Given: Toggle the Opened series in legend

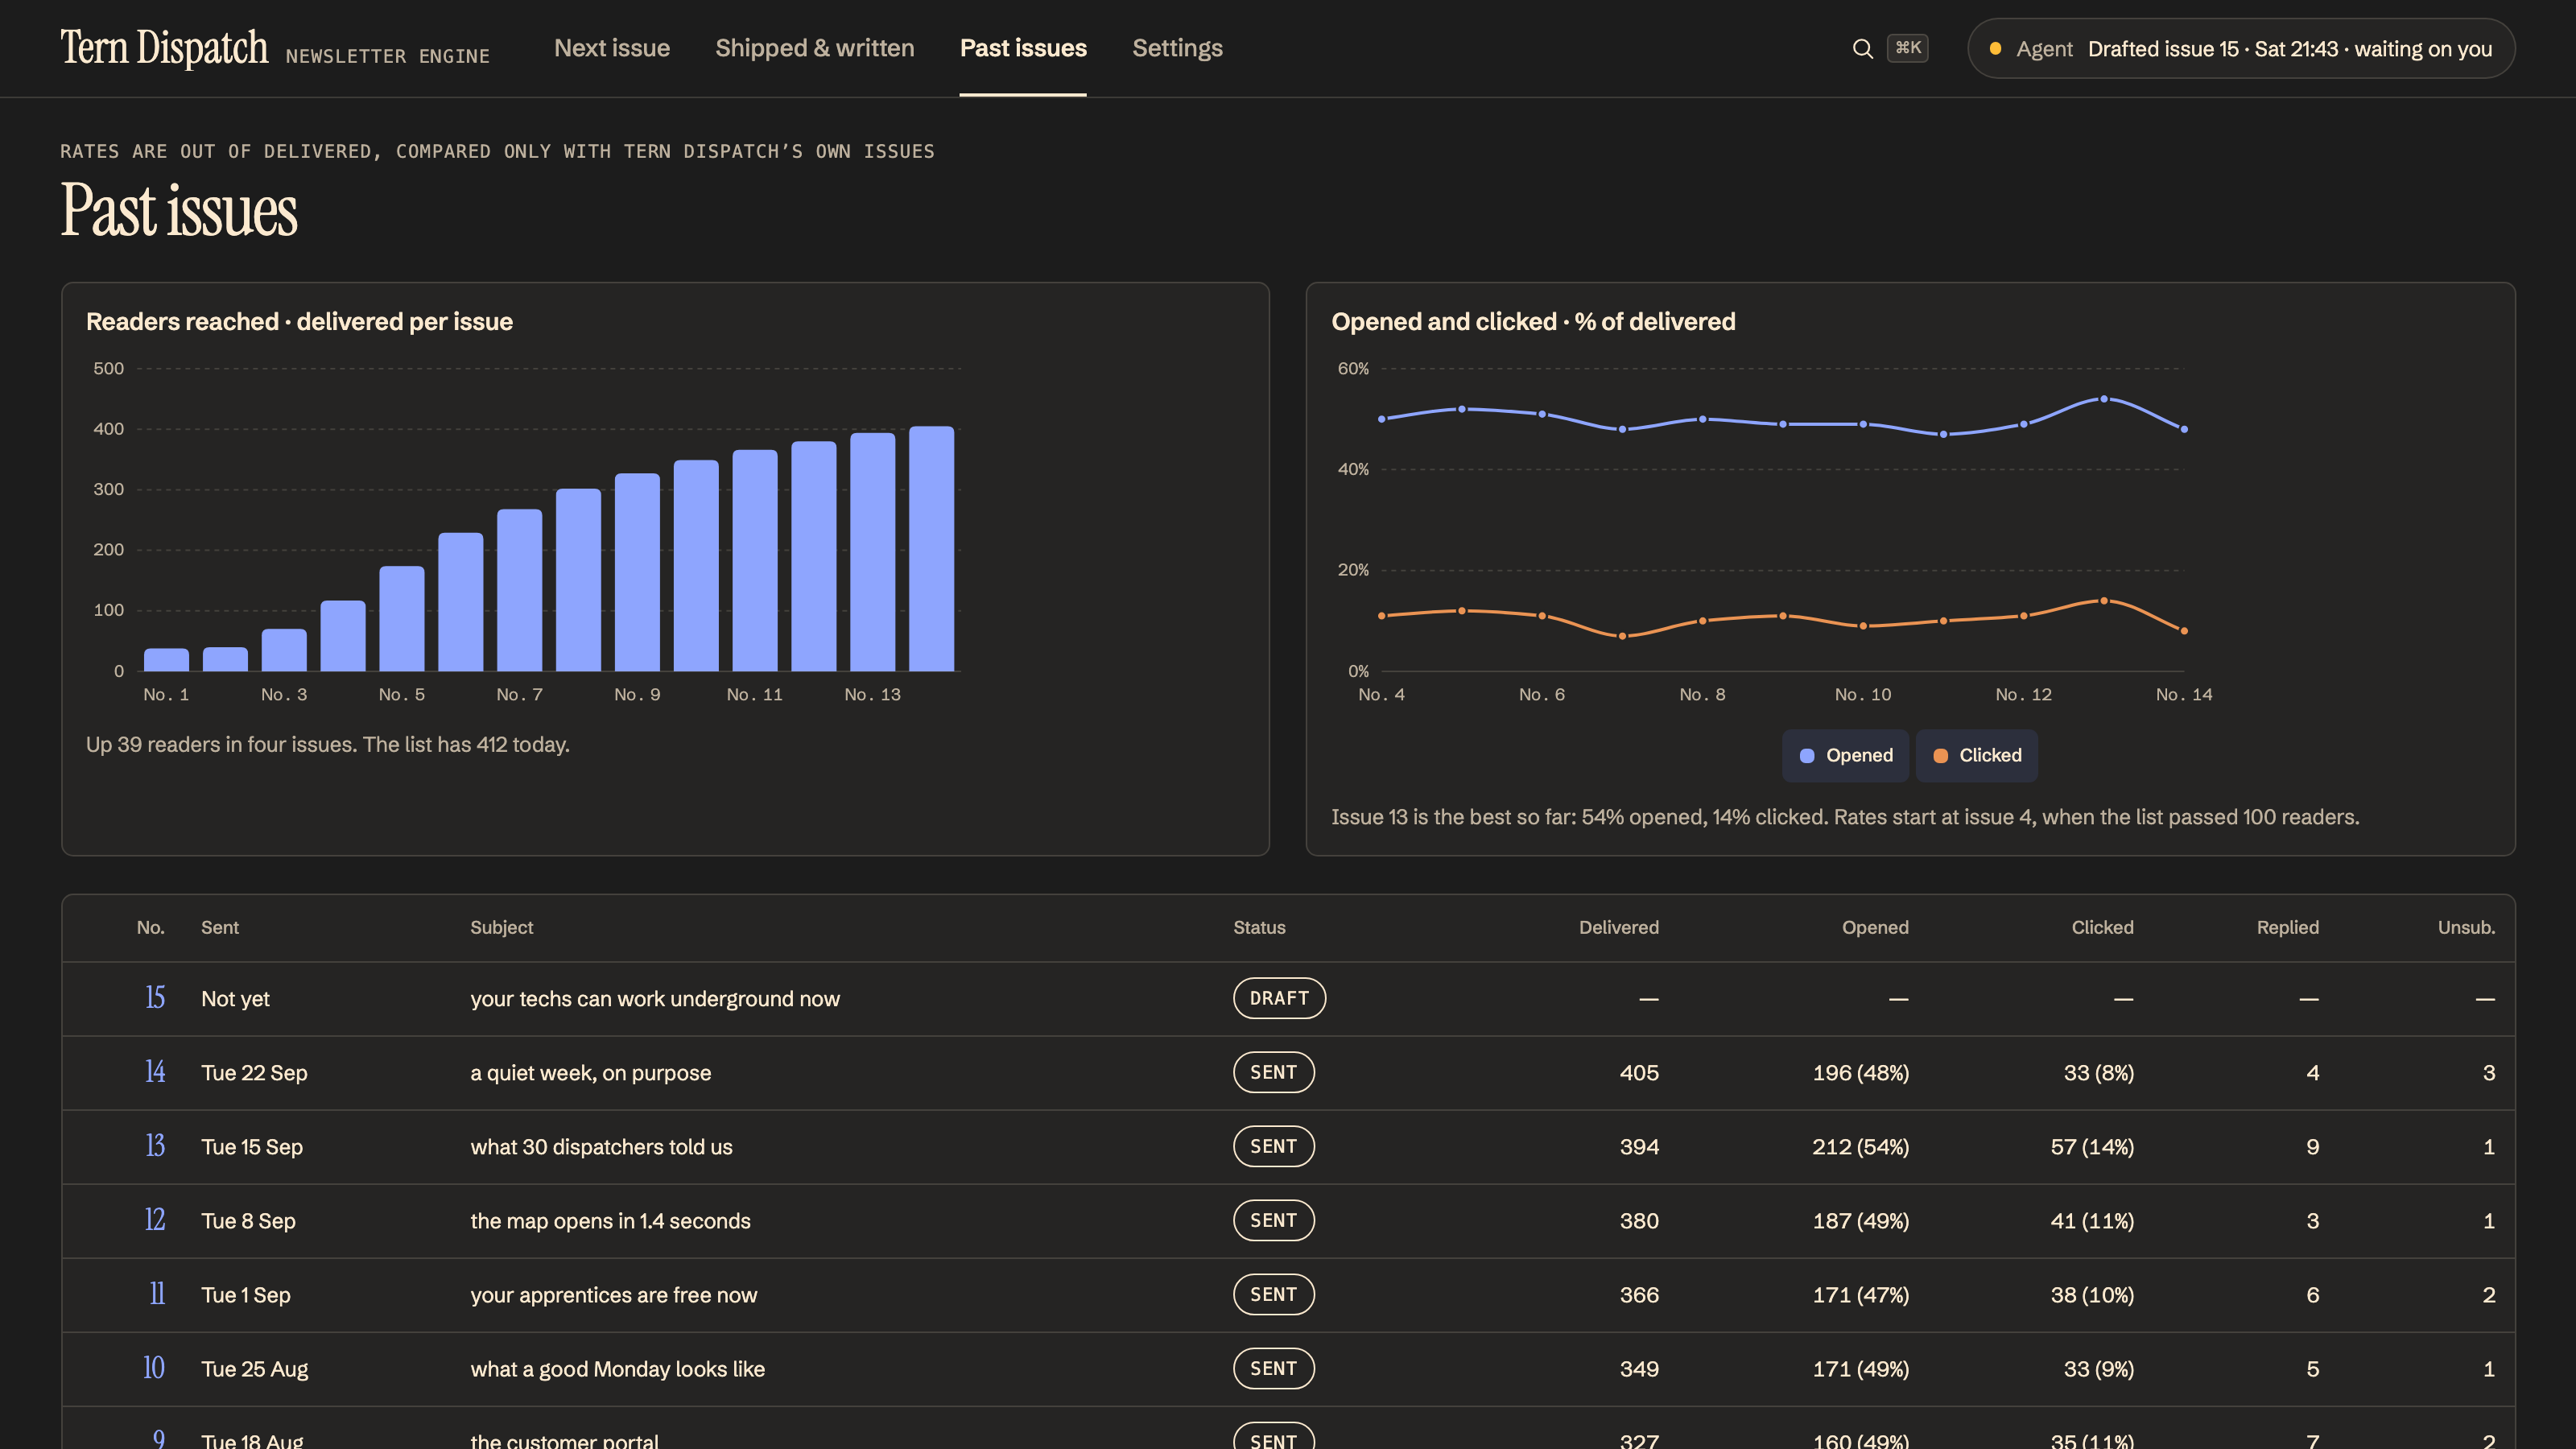Looking at the screenshot, I should tap(1845, 755).
